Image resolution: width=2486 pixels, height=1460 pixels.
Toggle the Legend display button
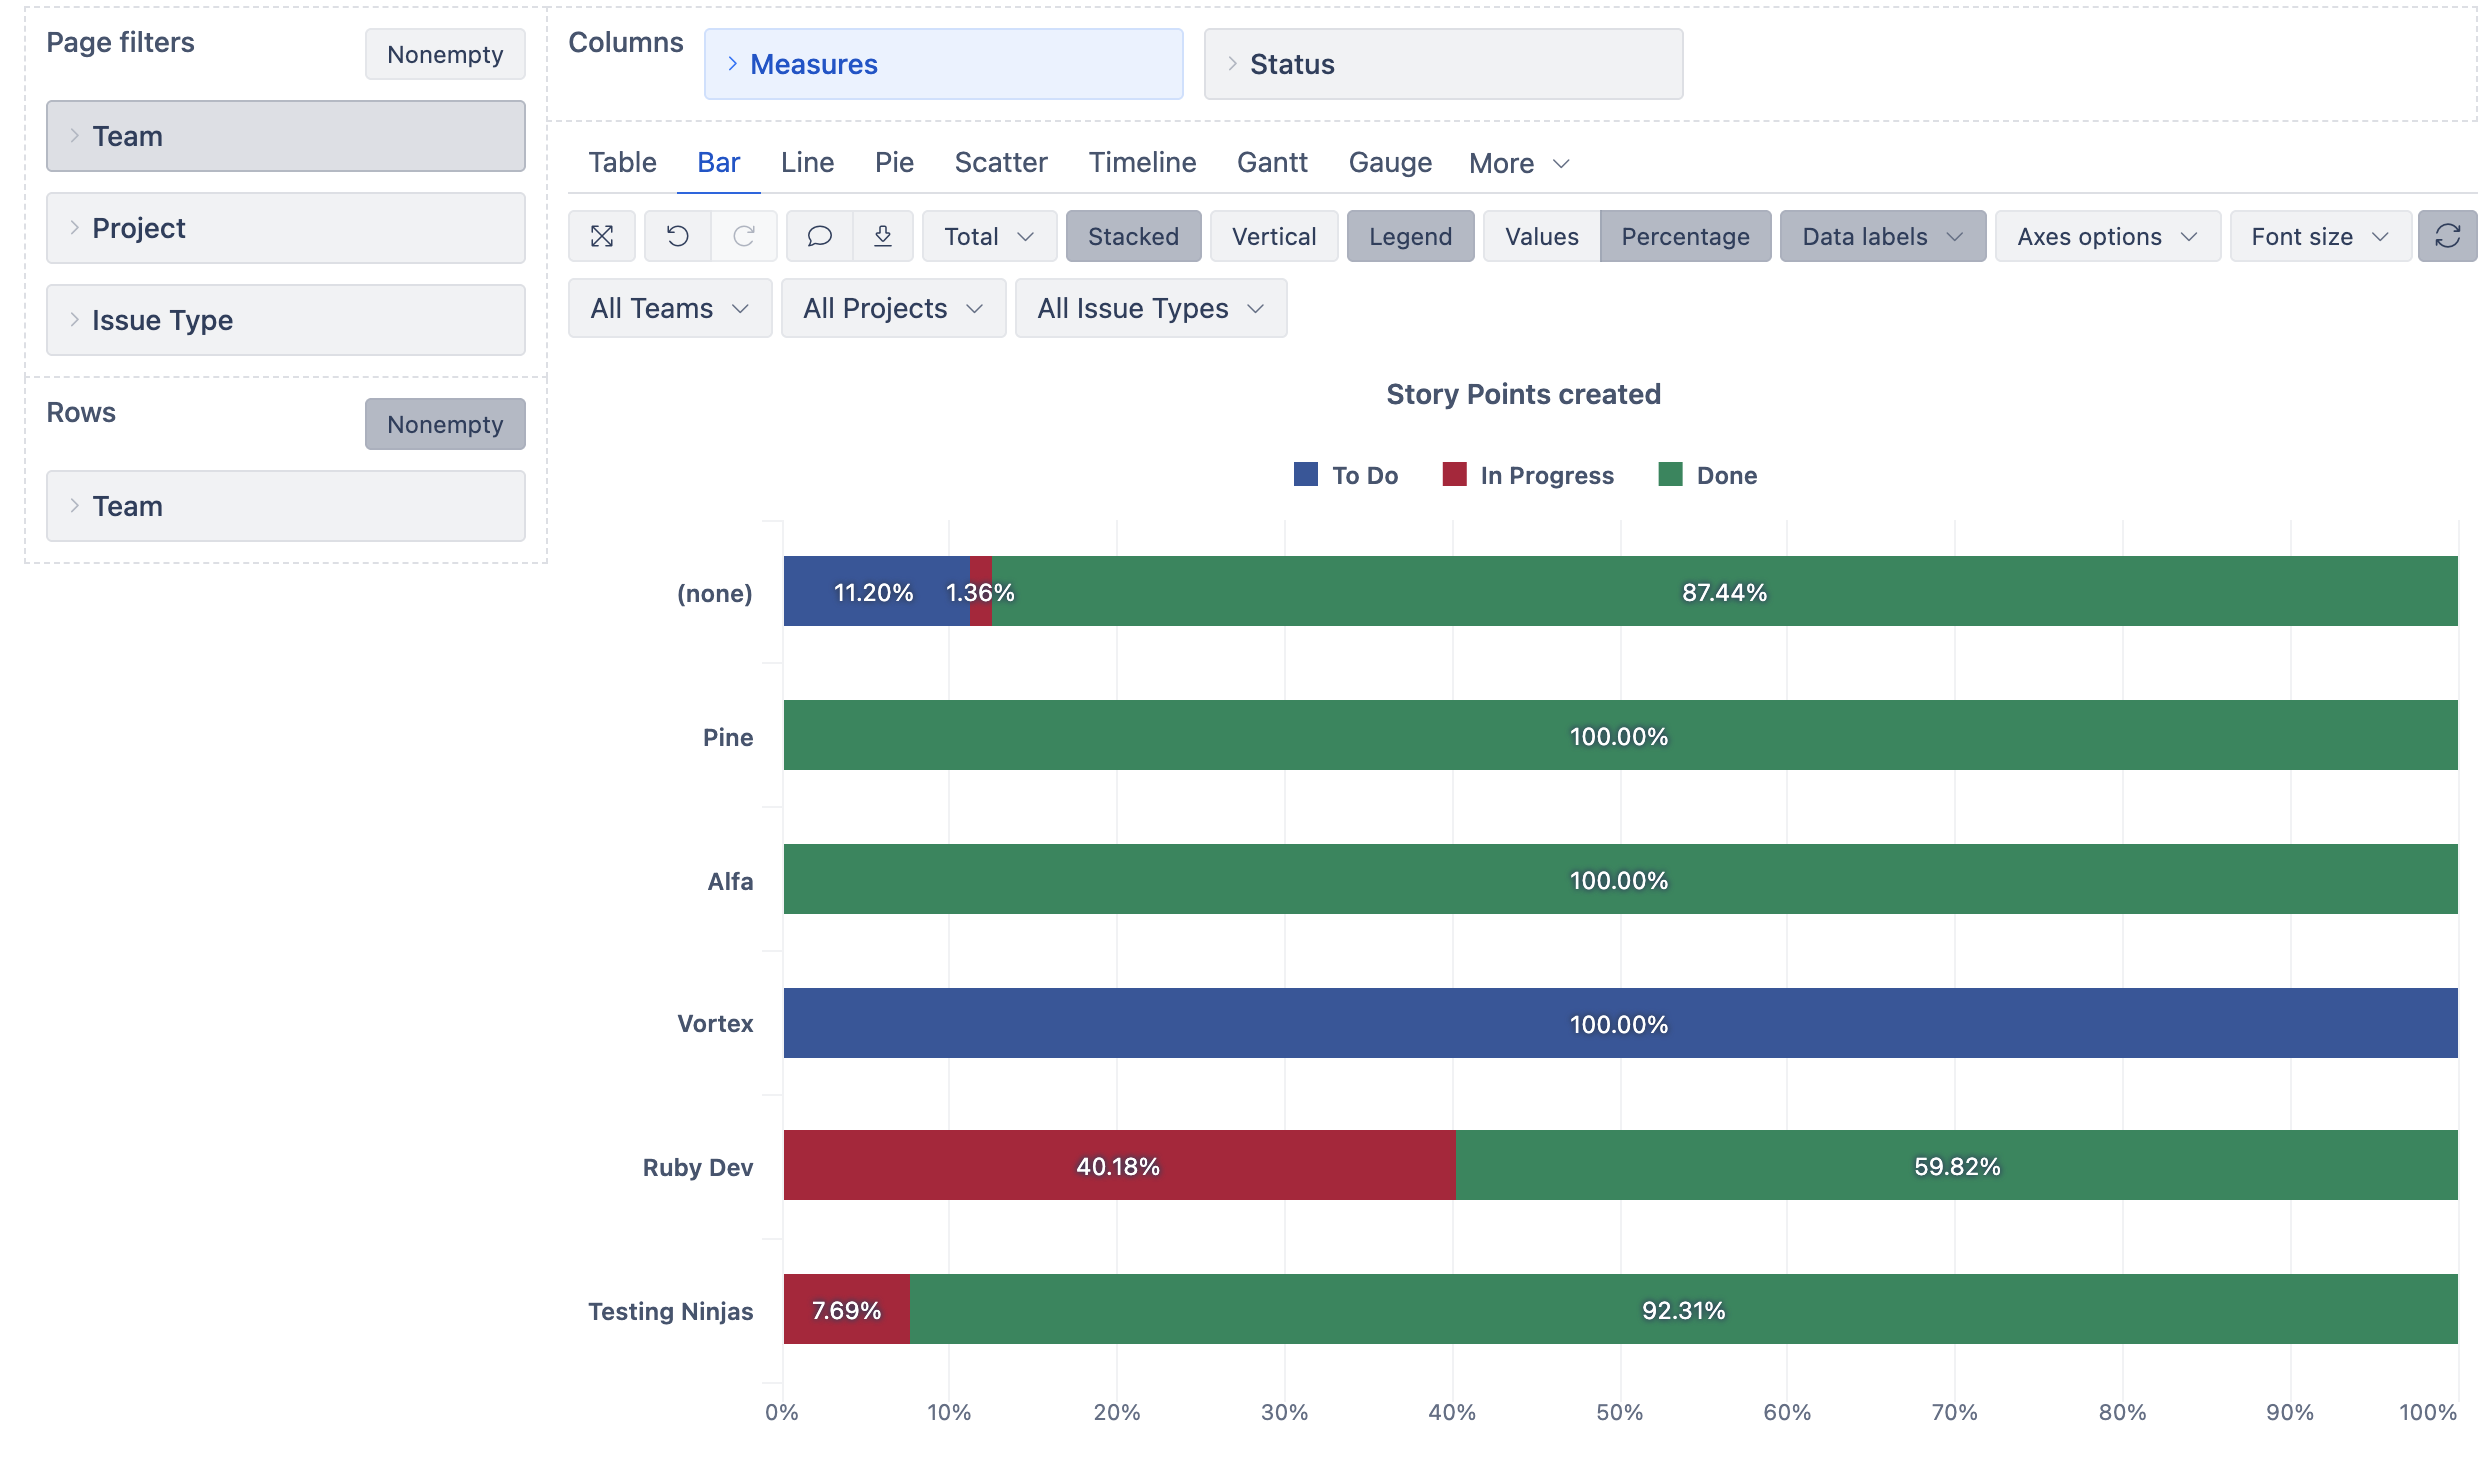pyautogui.click(x=1409, y=236)
